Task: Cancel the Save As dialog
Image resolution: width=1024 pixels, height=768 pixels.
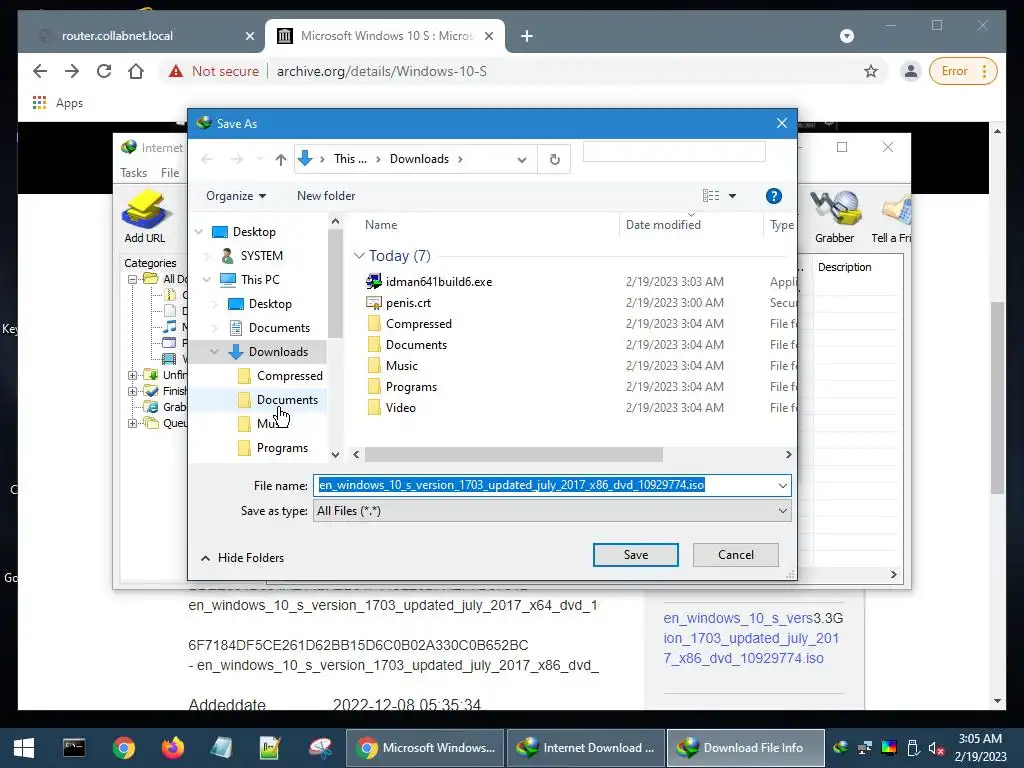Action: [735, 555]
